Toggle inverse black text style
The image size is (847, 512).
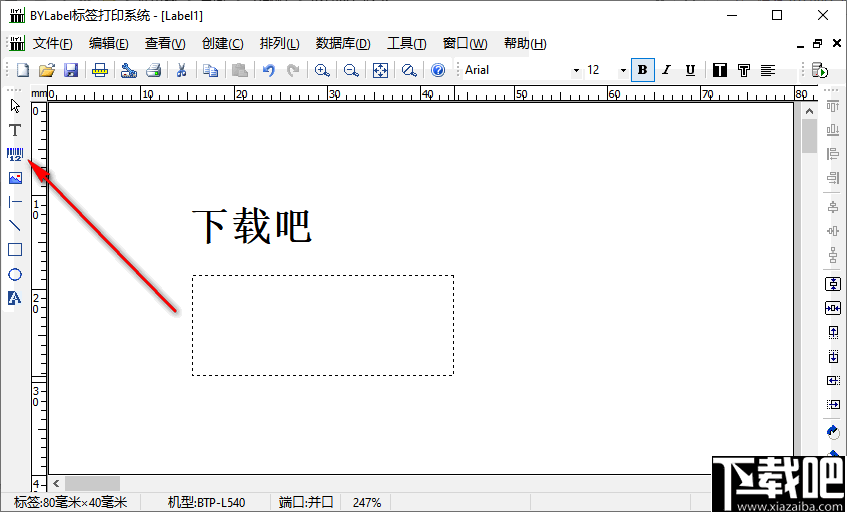coord(720,70)
